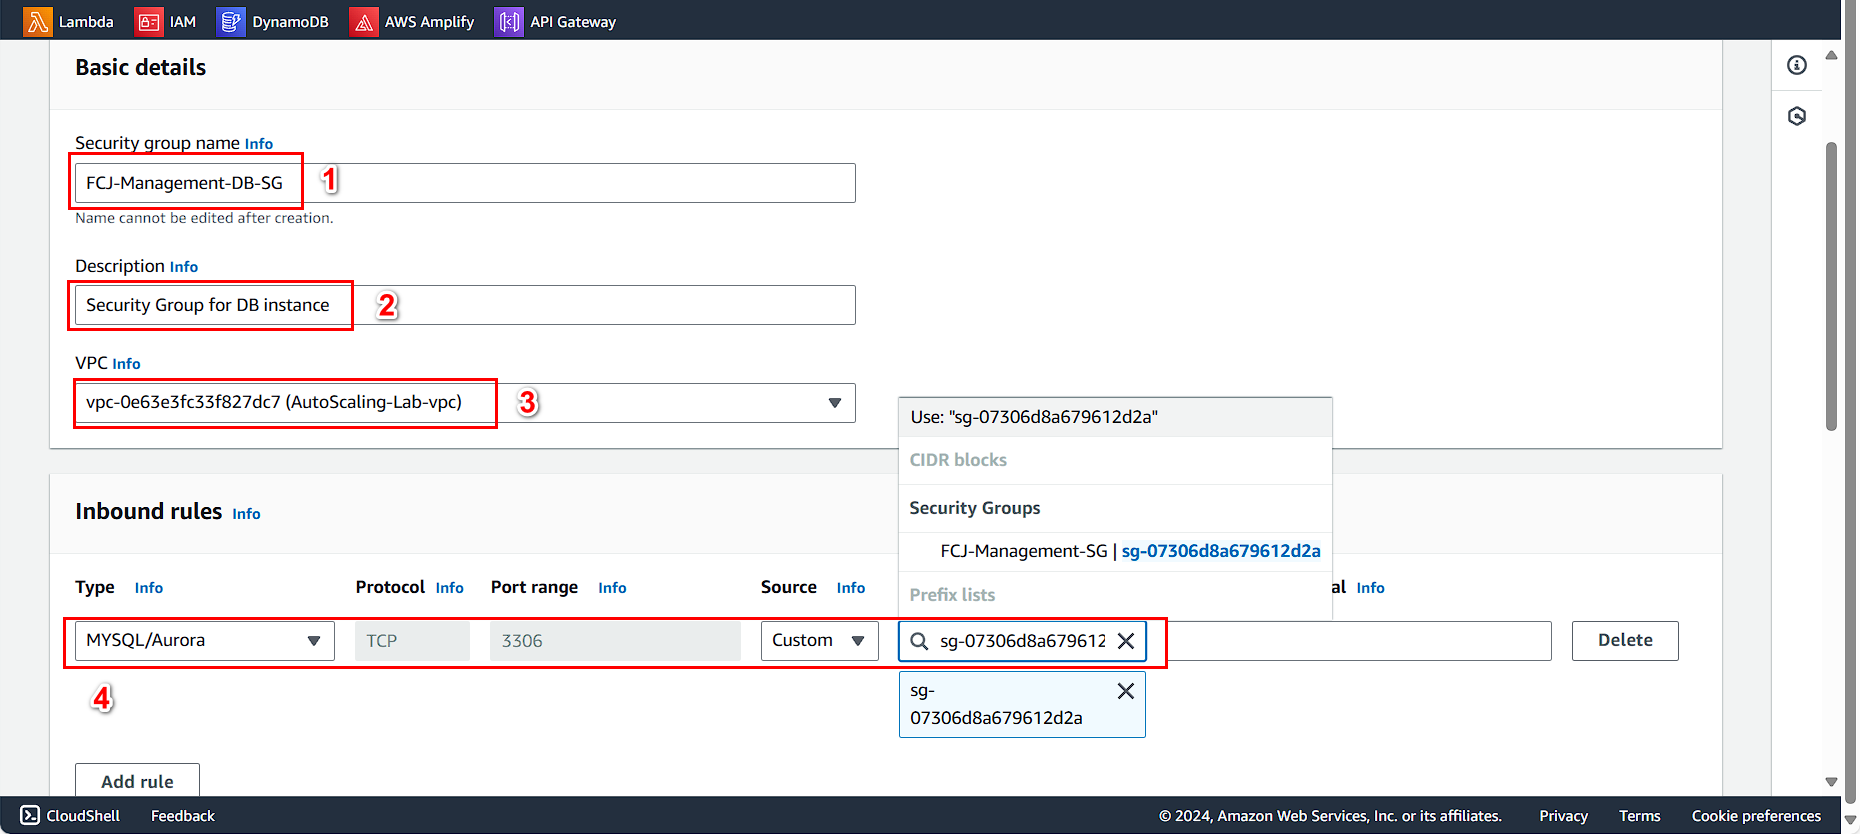Open the IAM service shortcut icon

click(148, 21)
